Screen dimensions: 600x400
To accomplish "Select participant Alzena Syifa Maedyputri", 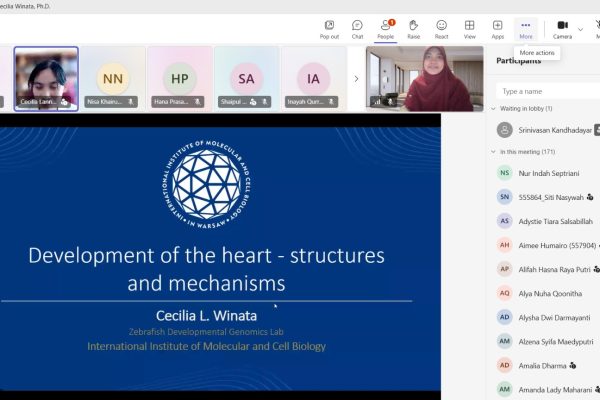I will [x=548, y=341].
